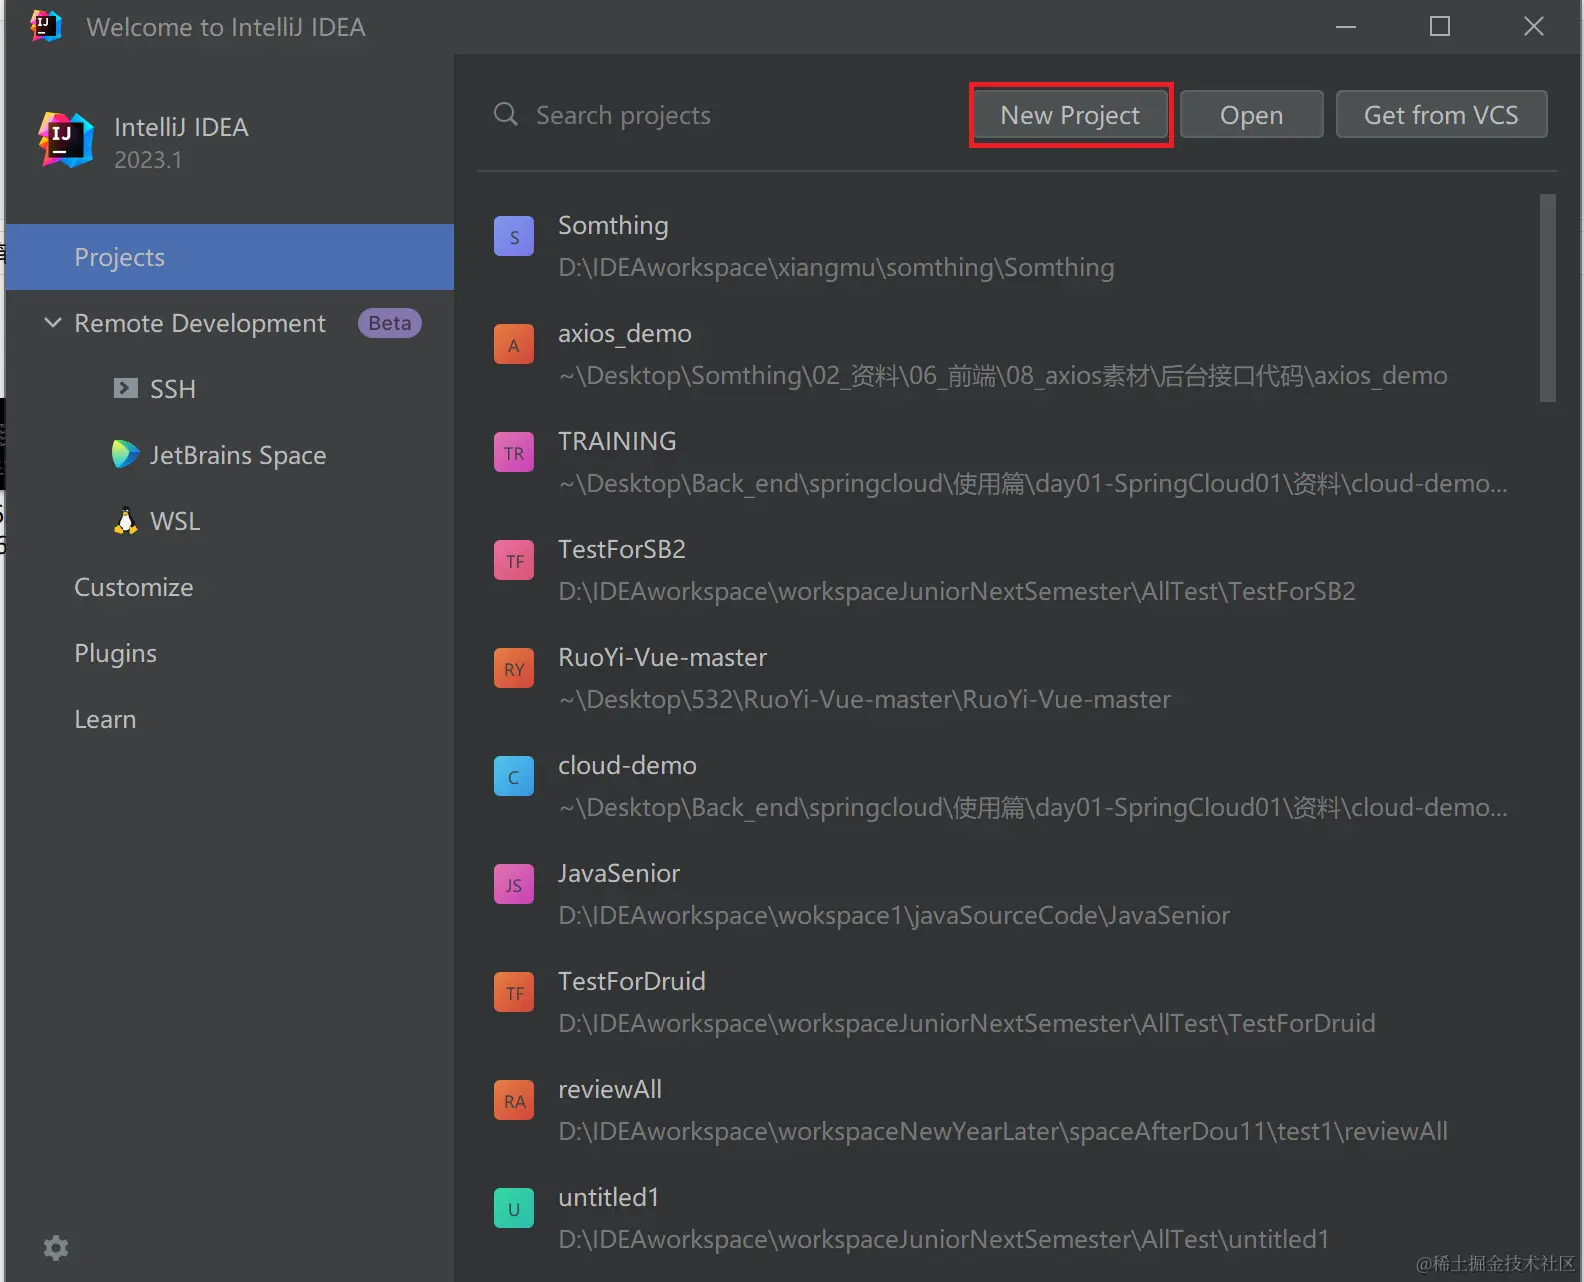Screen dimensions: 1584x1282
Task: Click the JavaSenior project JS icon
Action: (514, 884)
